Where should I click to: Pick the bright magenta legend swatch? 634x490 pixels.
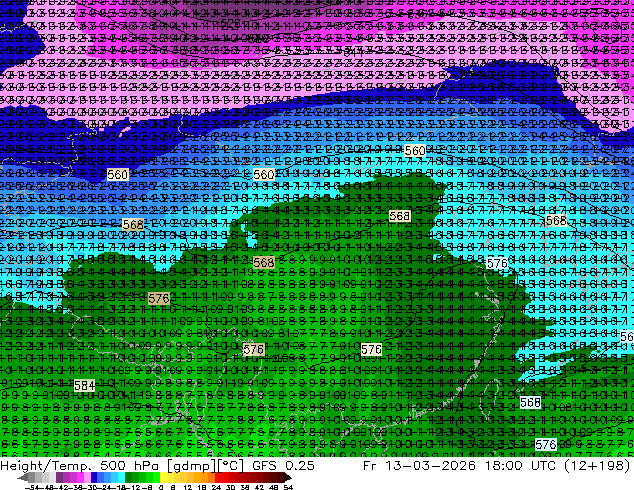pyautogui.click(x=80, y=477)
